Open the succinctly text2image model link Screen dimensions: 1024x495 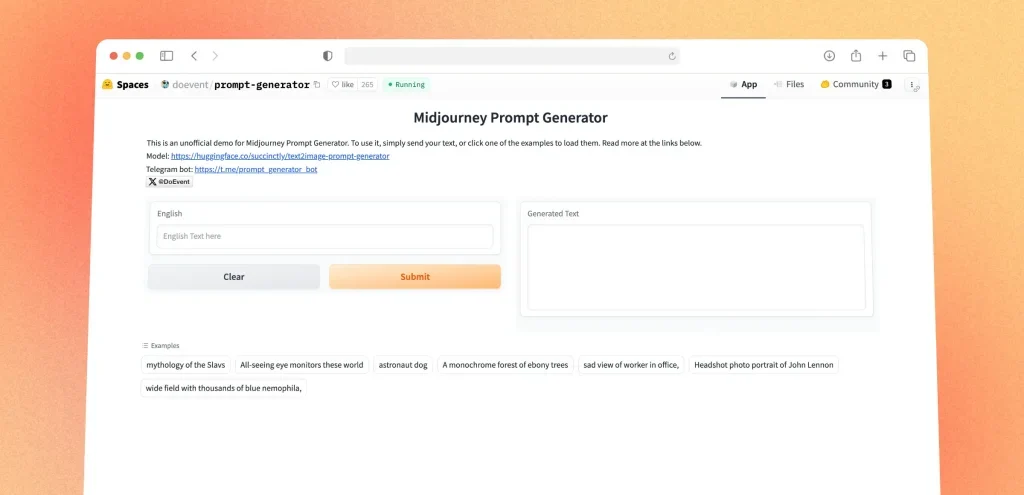pos(280,156)
